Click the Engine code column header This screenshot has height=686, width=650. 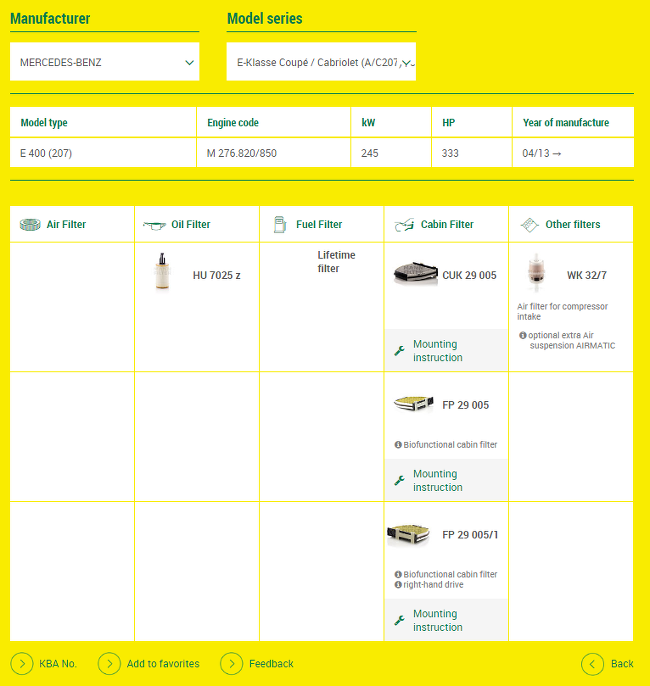click(273, 122)
